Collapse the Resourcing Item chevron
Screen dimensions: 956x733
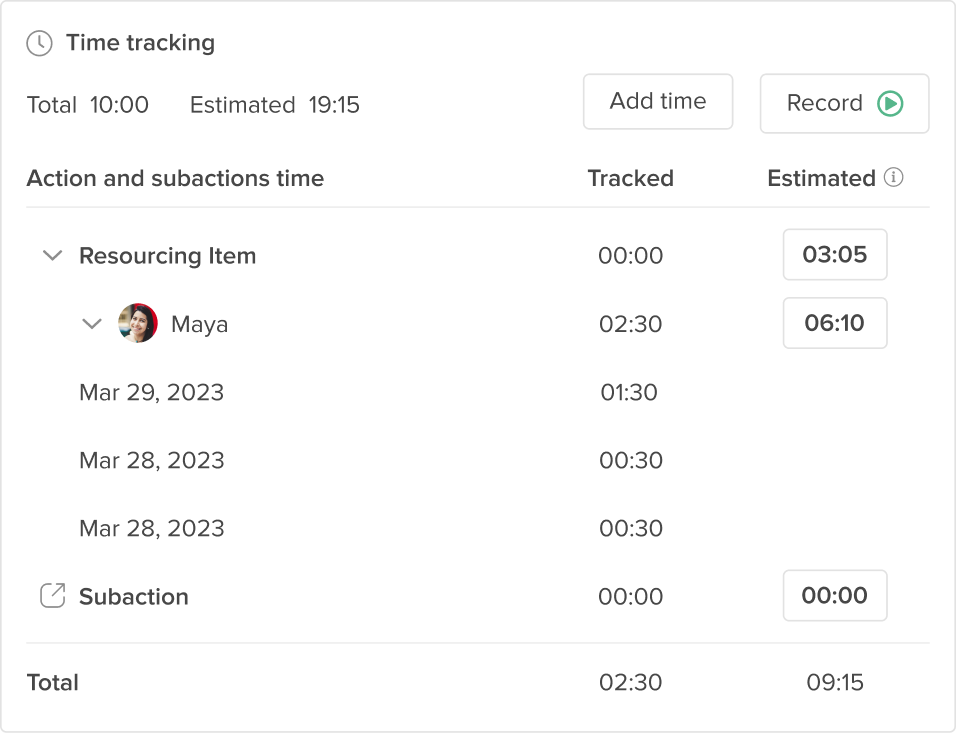(x=53, y=255)
